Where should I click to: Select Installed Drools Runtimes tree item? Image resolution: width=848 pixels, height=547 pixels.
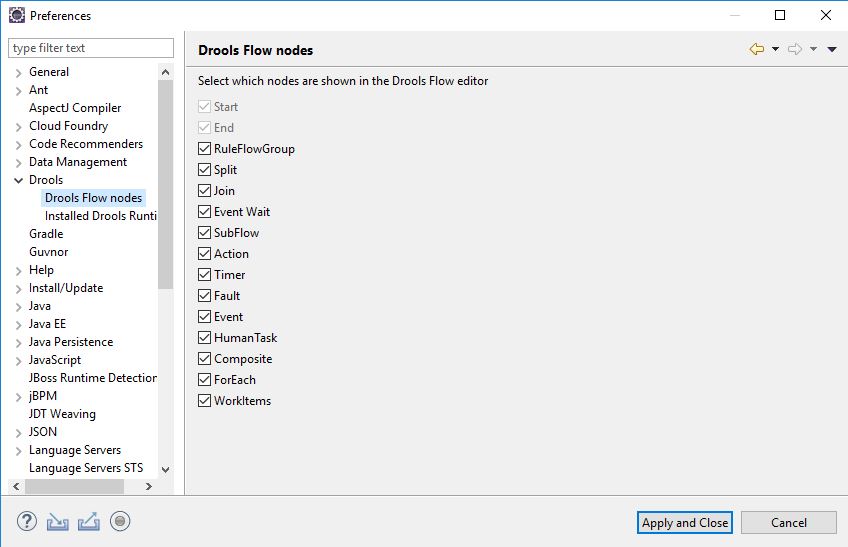(x=100, y=216)
